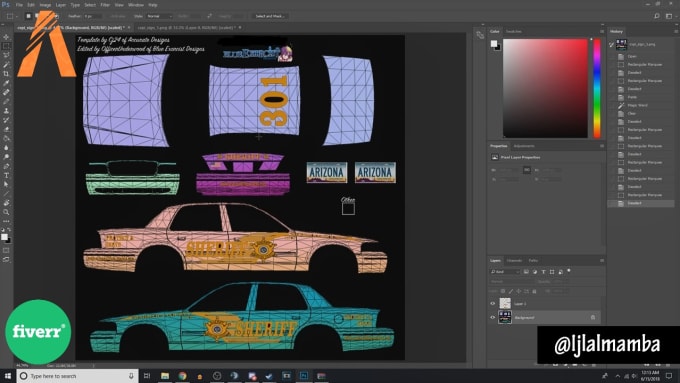The width and height of the screenshot is (680, 383).
Task: Open the Kind filter dropdown in Layers
Action: 505,272
